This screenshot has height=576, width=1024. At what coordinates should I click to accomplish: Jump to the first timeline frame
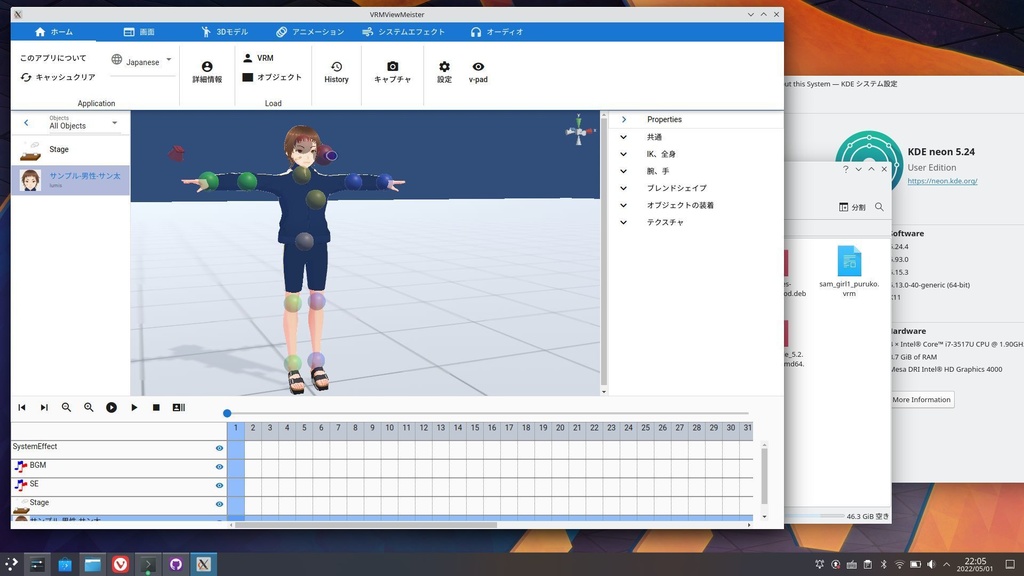click(22, 407)
